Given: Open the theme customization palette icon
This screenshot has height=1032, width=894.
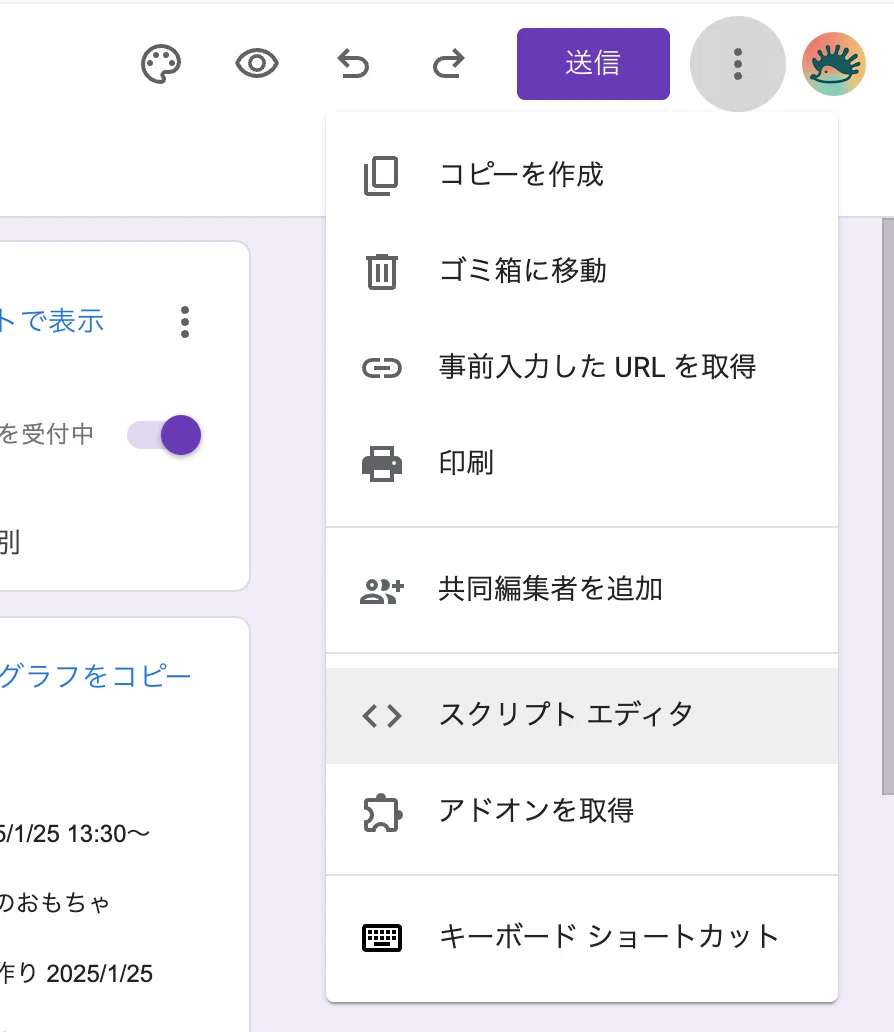Looking at the screenshot, I should pos(161,64).
